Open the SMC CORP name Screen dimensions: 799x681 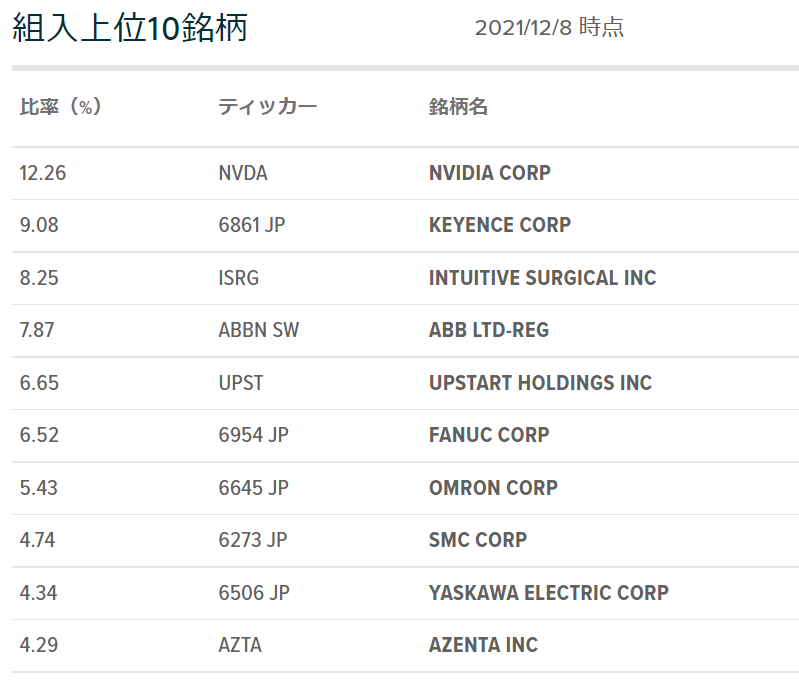click(478, 540)
